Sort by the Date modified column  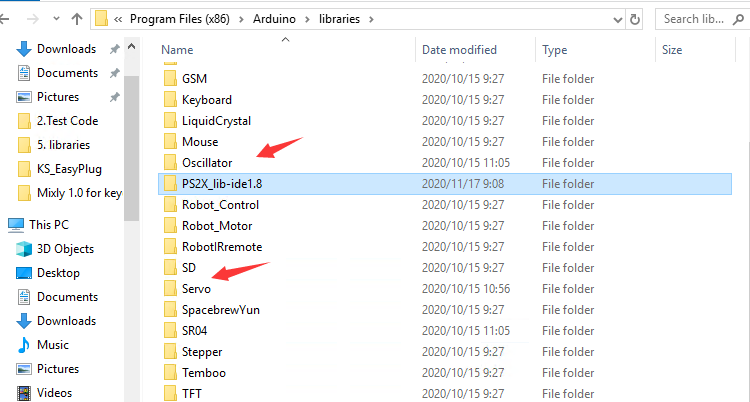click(x=459, y=50)
